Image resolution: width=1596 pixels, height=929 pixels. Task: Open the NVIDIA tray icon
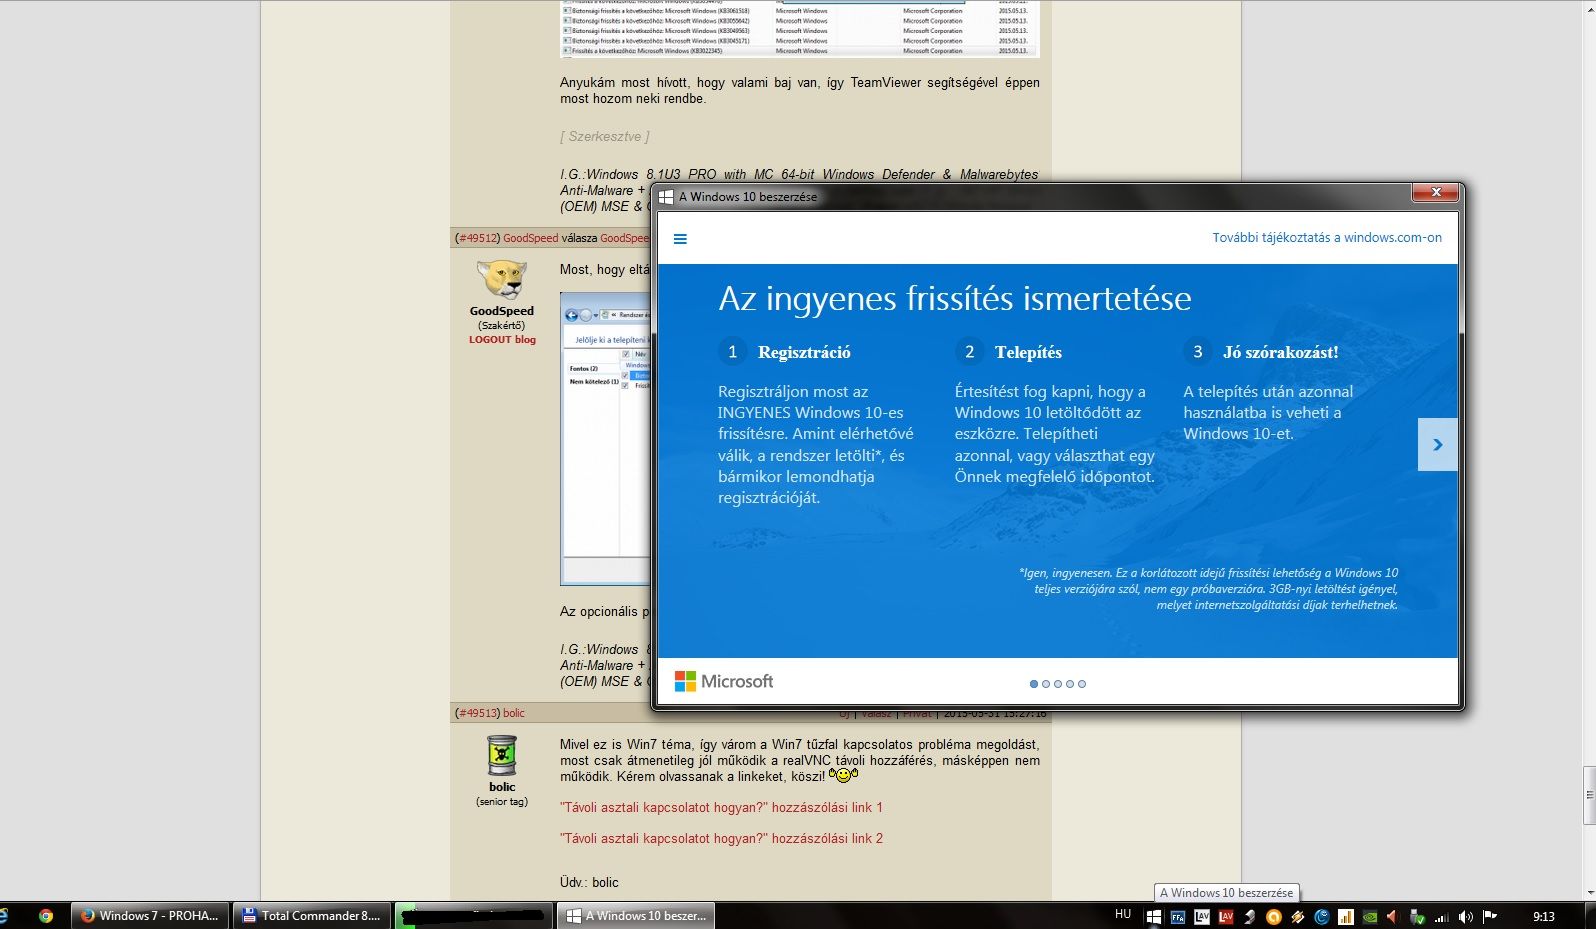click(1370, 916)
